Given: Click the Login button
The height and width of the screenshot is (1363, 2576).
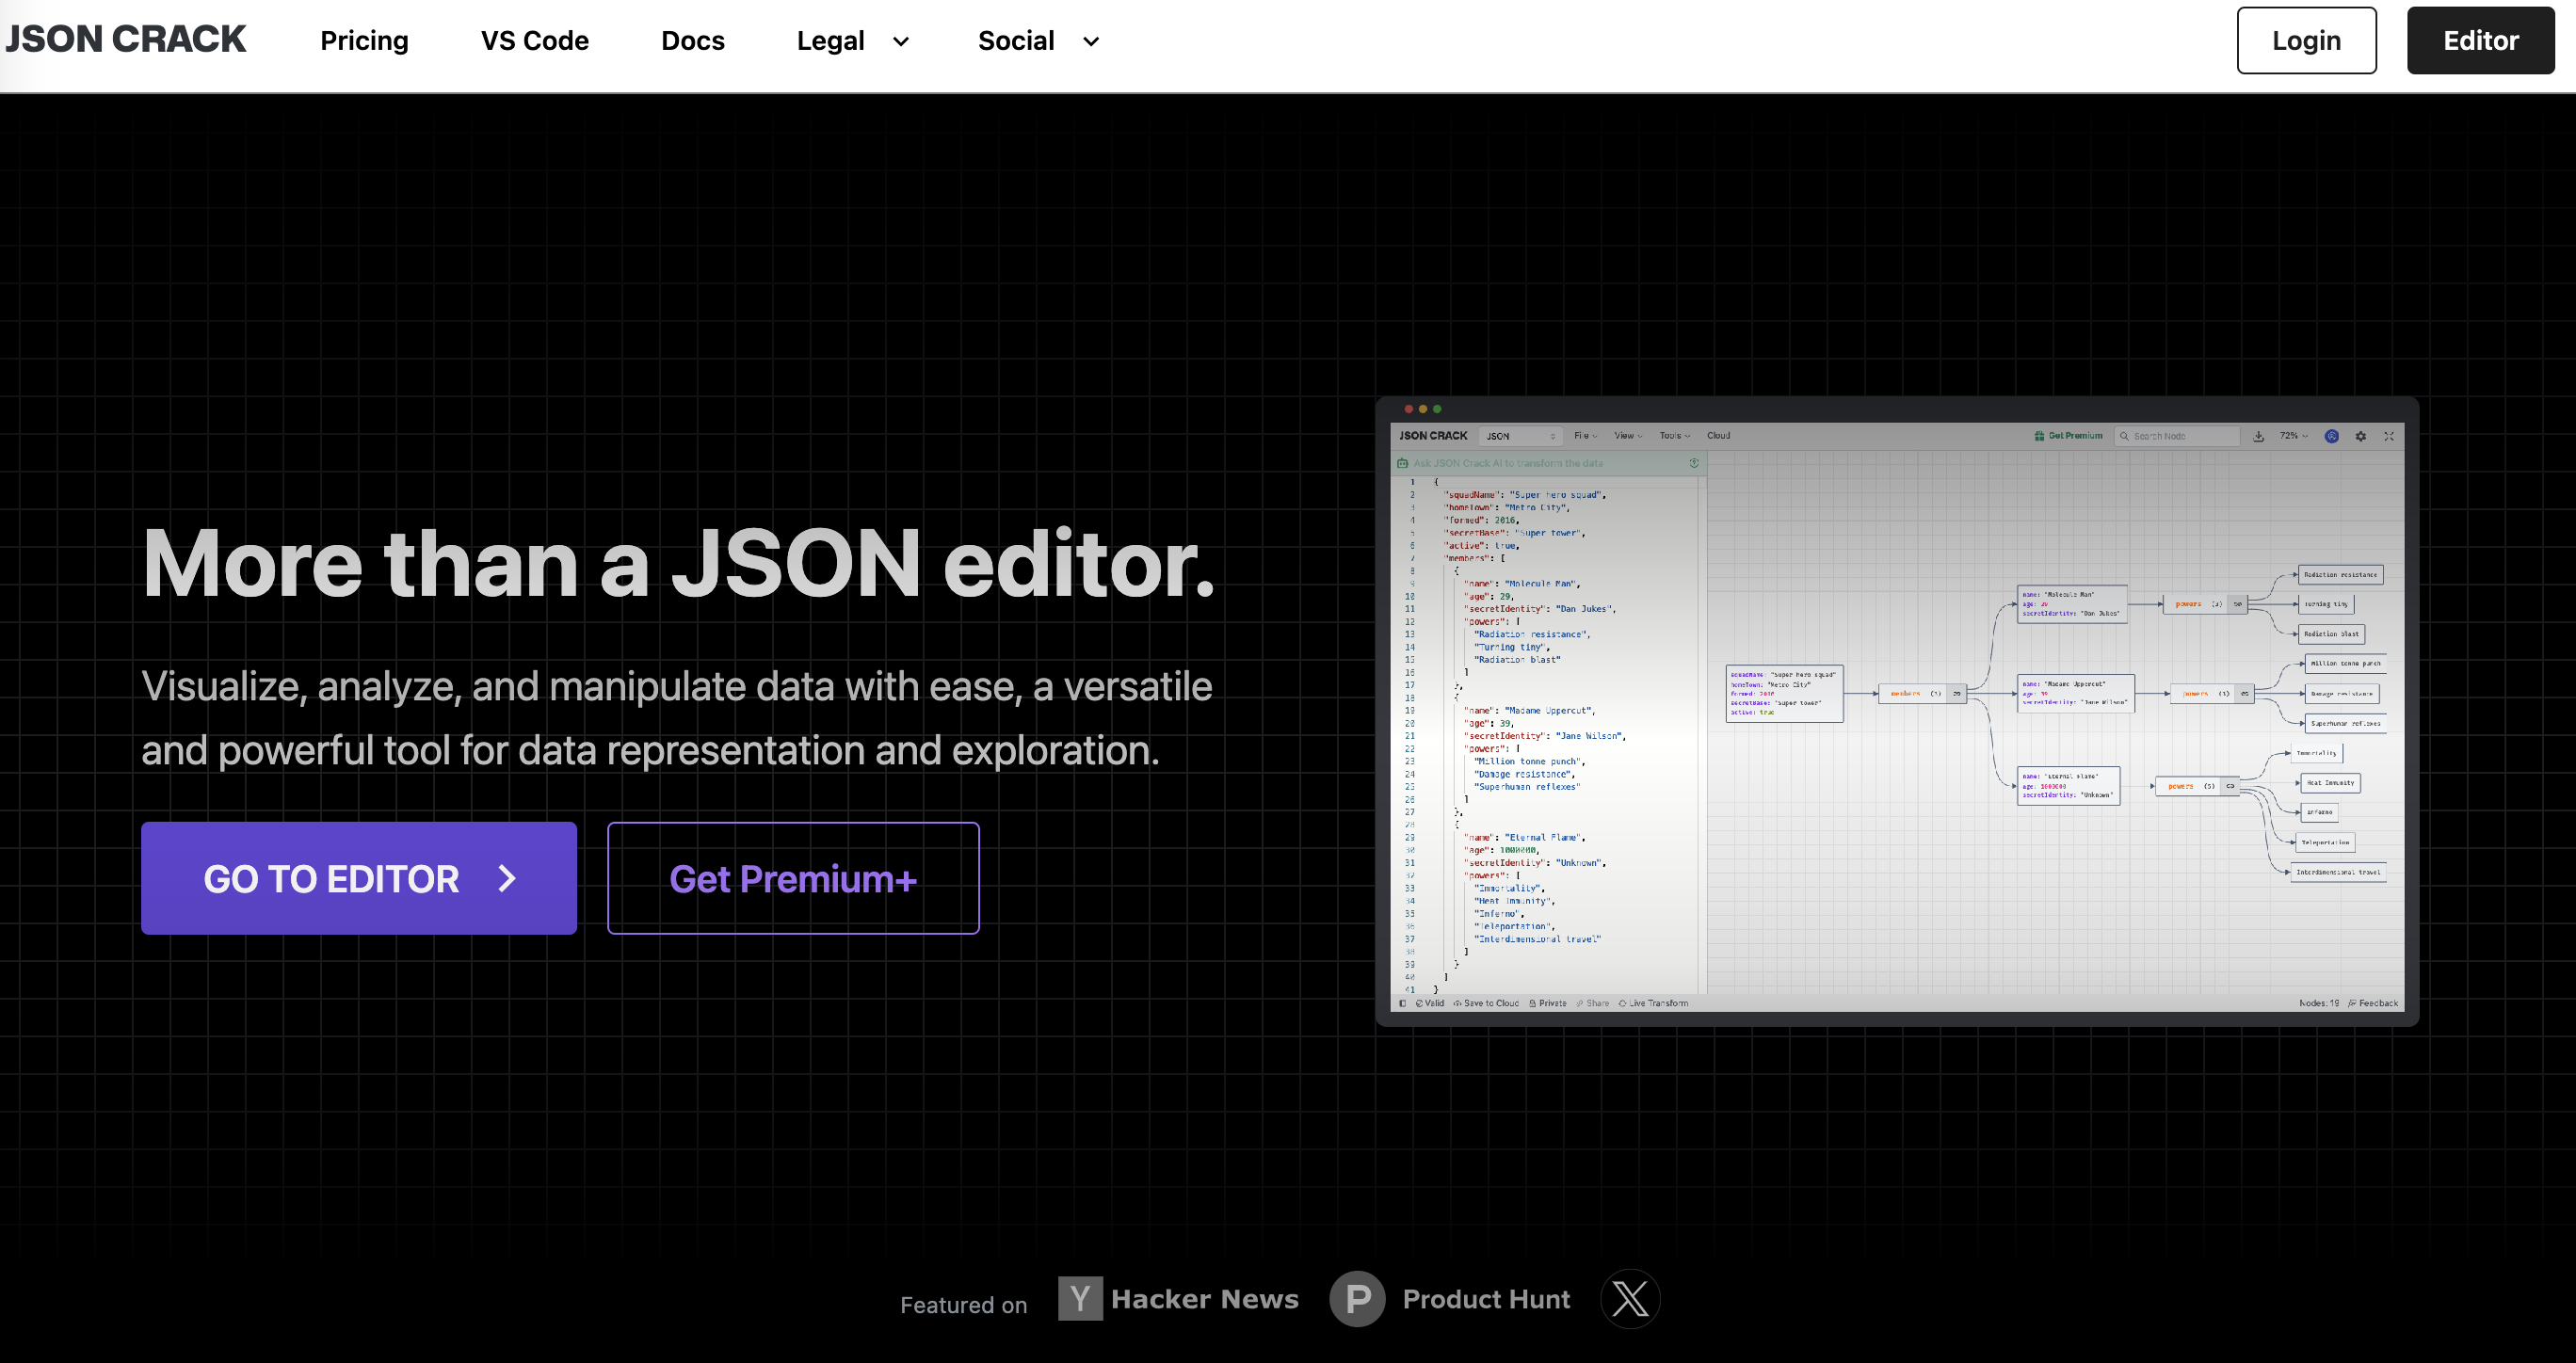Looking at the screenshot, I should (2306, 41).
